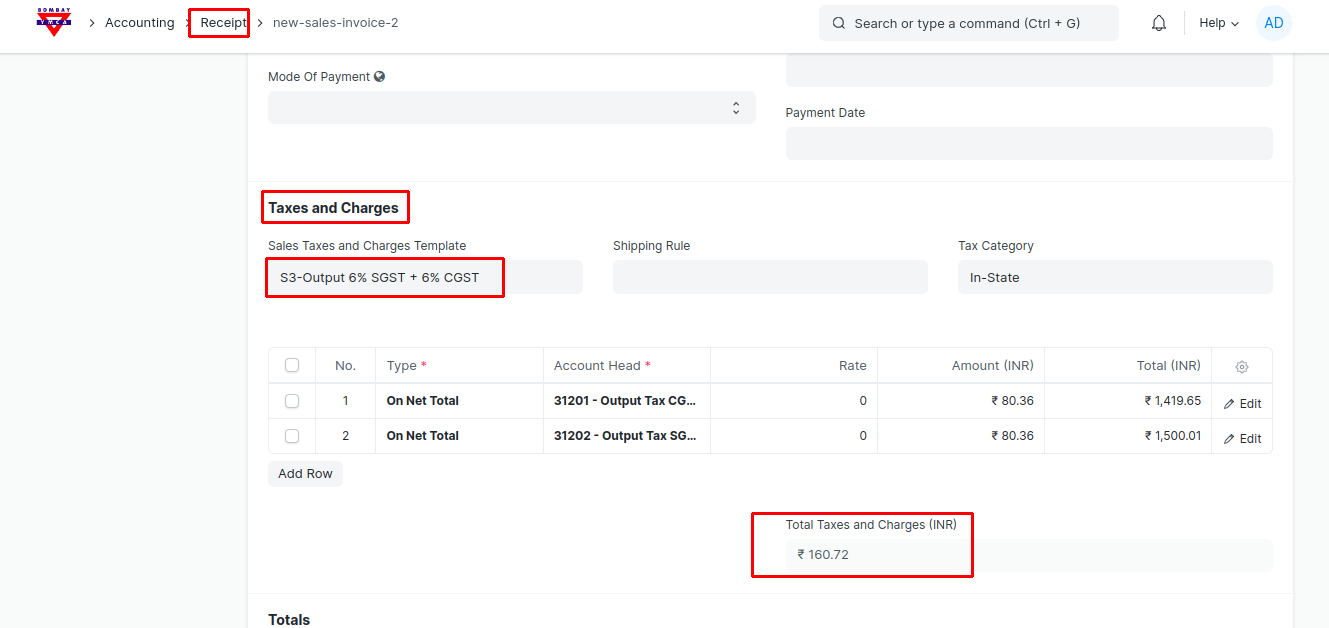The width and height of the screenshot is (1329, 628).
Task: Click the Payment Date field
Action: pos(1028,143)
